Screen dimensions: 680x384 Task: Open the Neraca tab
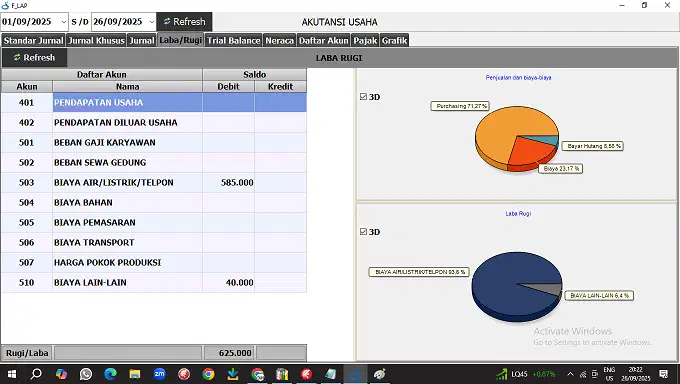click(279, 40)
